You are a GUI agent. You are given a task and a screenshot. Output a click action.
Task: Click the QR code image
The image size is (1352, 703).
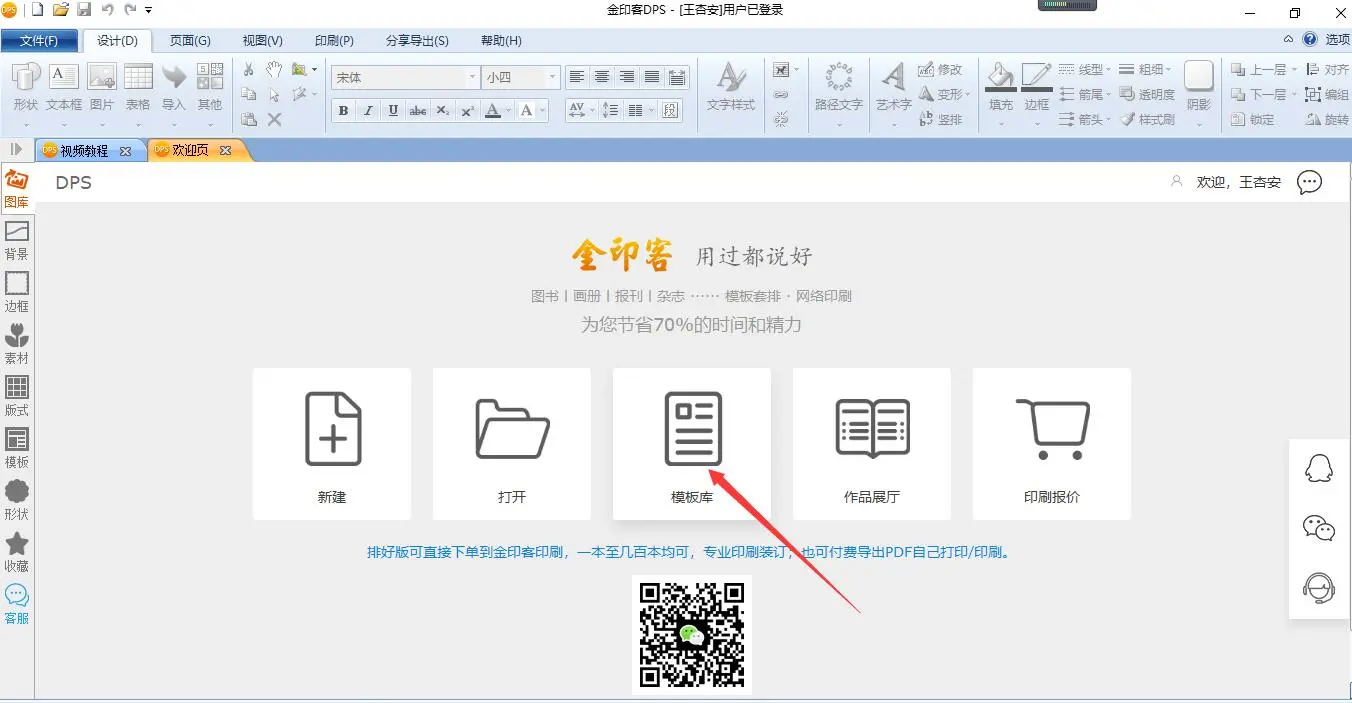pyautogui.click(x=692, y=634)
